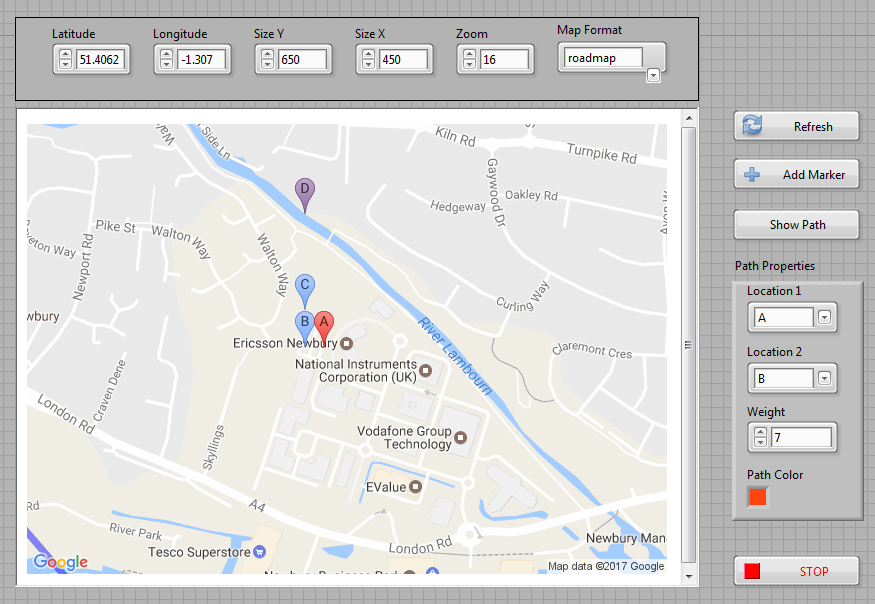Click the River Lambourn label on map
This screenshot has width=875, height=604.
coord(455,357)
